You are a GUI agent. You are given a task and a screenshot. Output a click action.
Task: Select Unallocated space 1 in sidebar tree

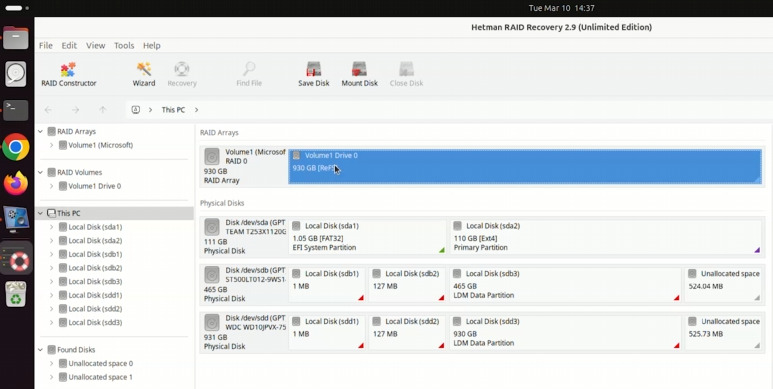click(x=101, y=377)
